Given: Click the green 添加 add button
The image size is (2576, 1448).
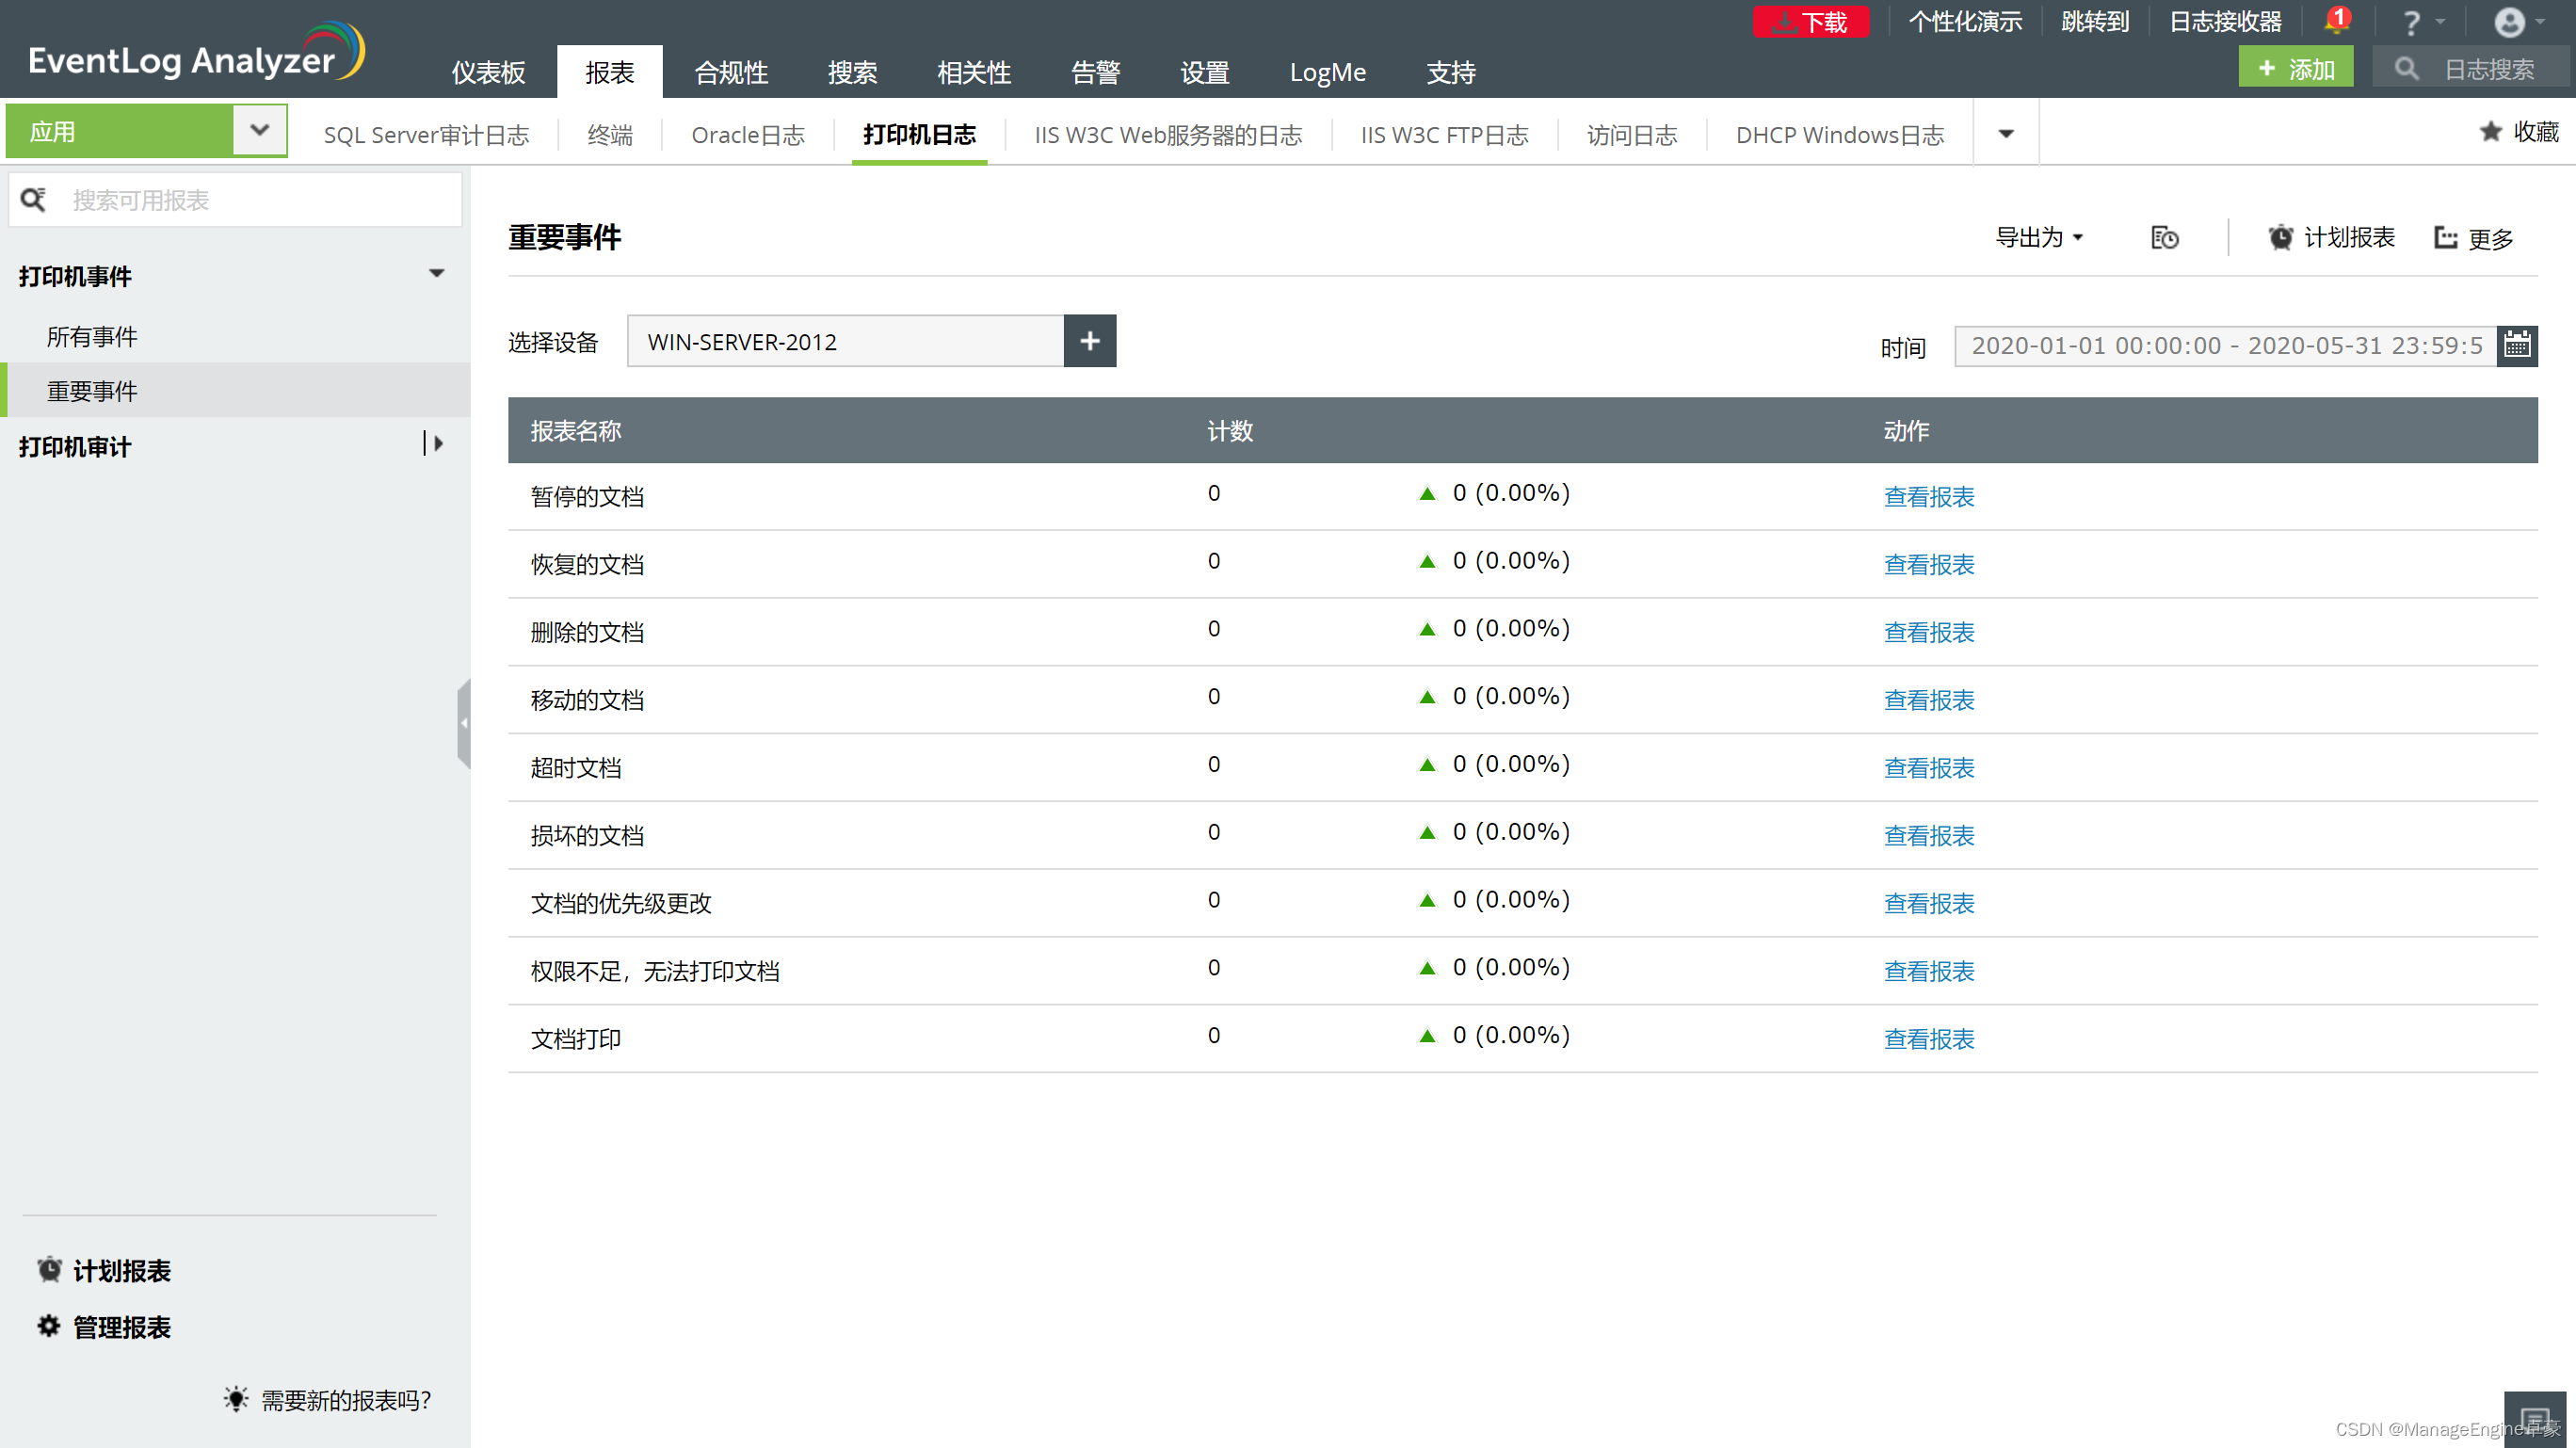Looking at the screenshot, I should coord(2295,69).
